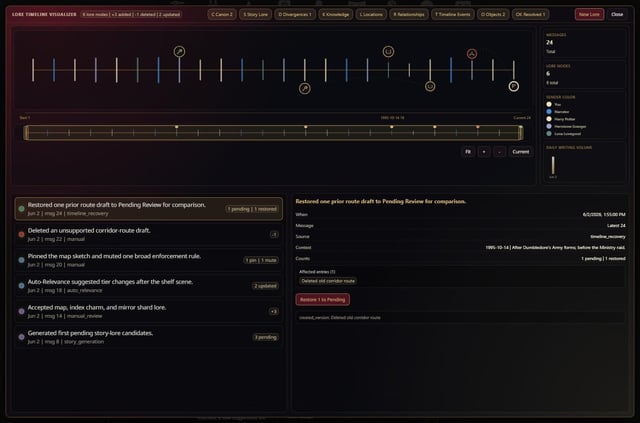Select the white highlighted marker at timeline end
Viewport: 640px width, 423px height.
(x=514, y=86)
